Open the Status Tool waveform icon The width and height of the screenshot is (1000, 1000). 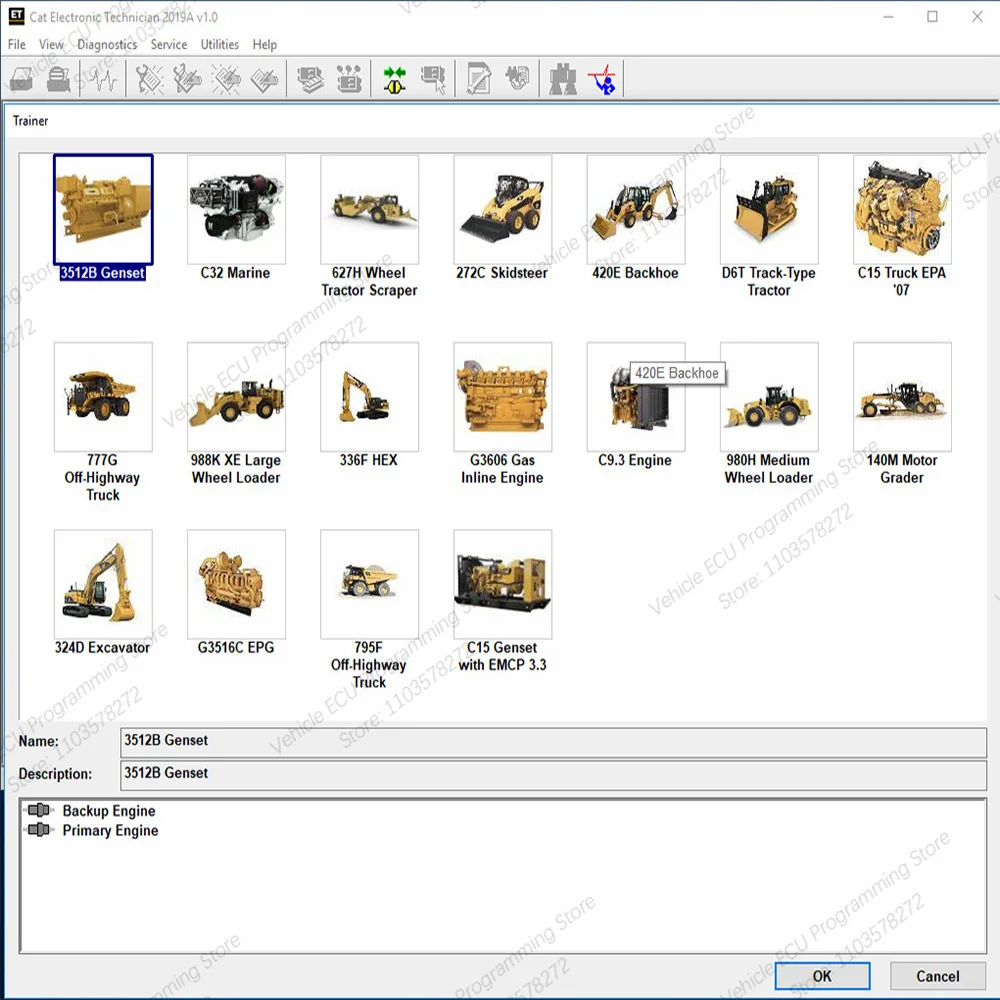click(102, 80)
